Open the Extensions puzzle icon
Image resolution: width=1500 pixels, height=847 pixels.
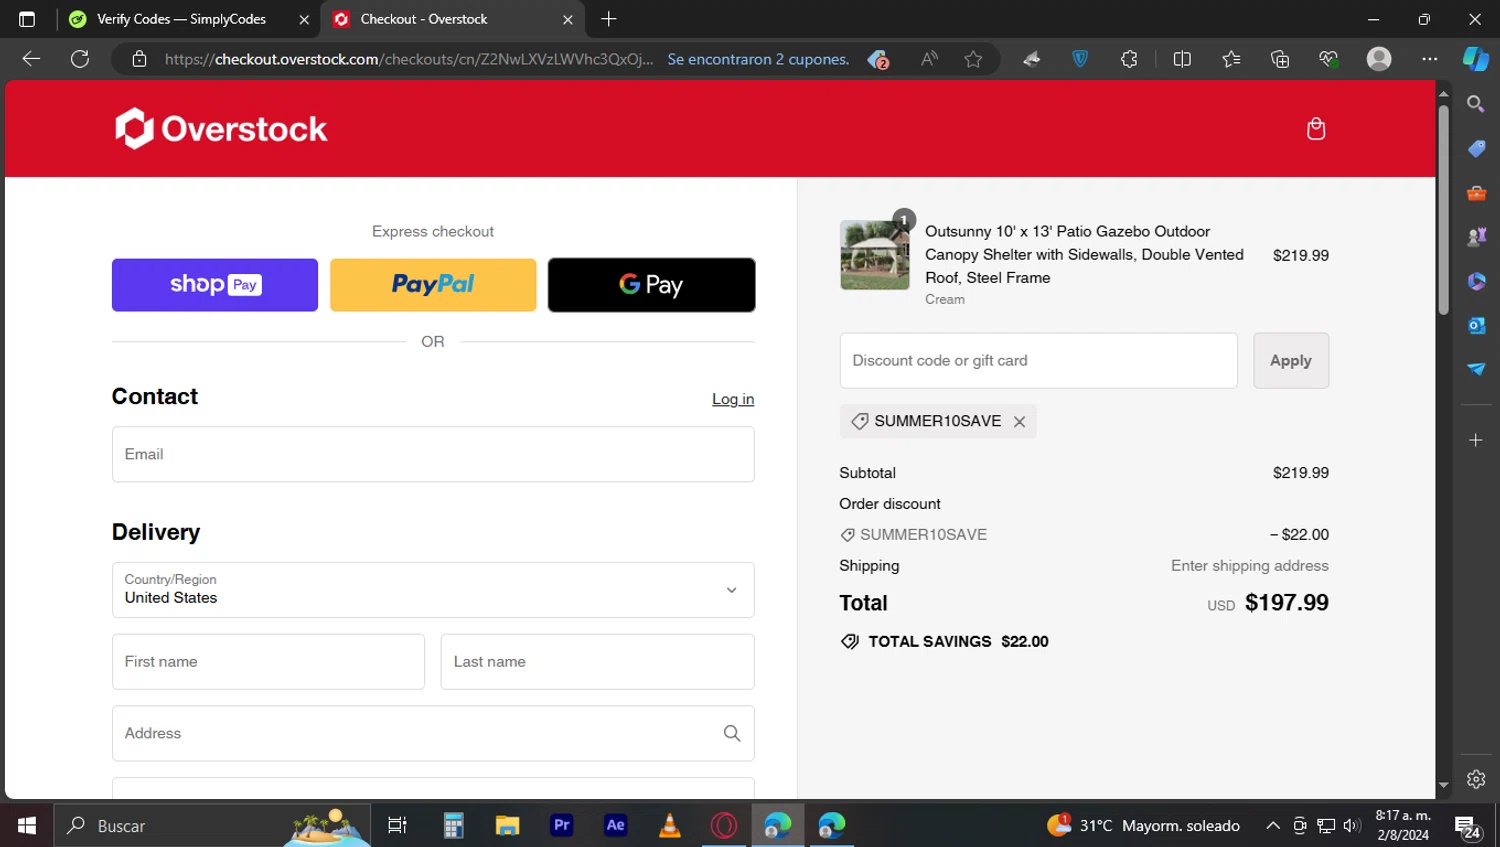click(x=1129, y=59)
